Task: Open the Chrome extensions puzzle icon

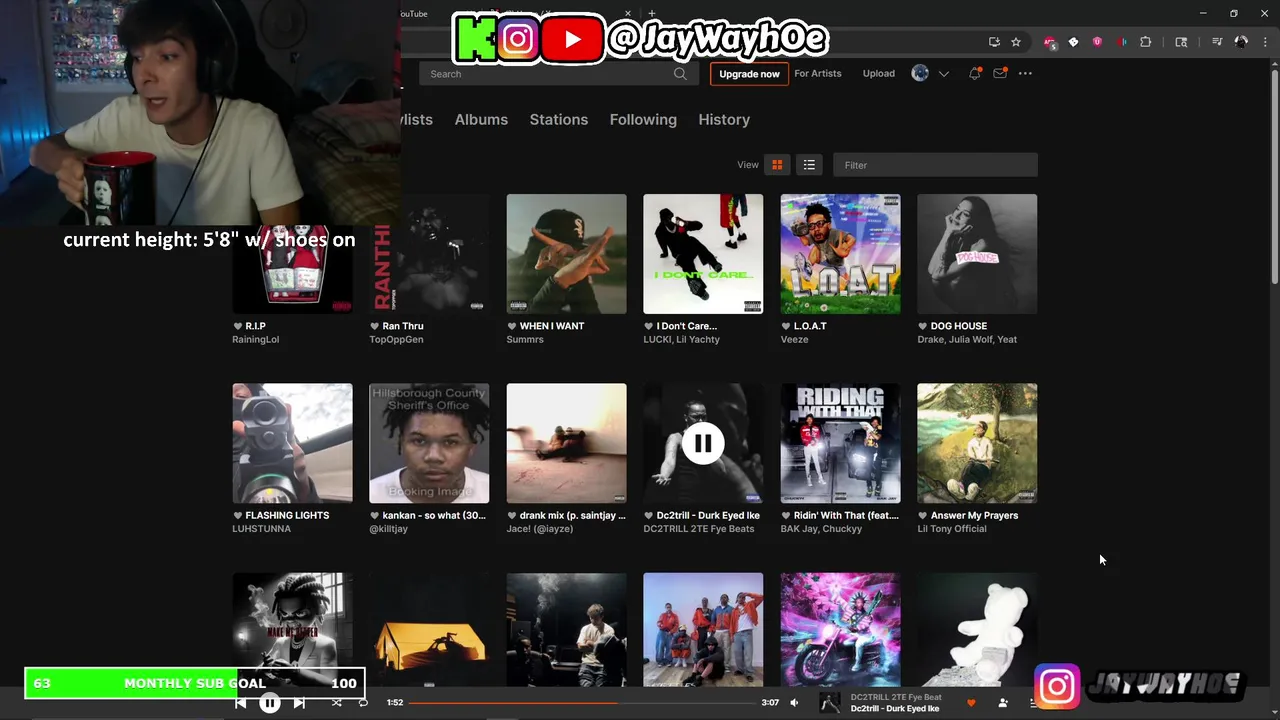Action: pyautogui.click(x=1146, y=42)
